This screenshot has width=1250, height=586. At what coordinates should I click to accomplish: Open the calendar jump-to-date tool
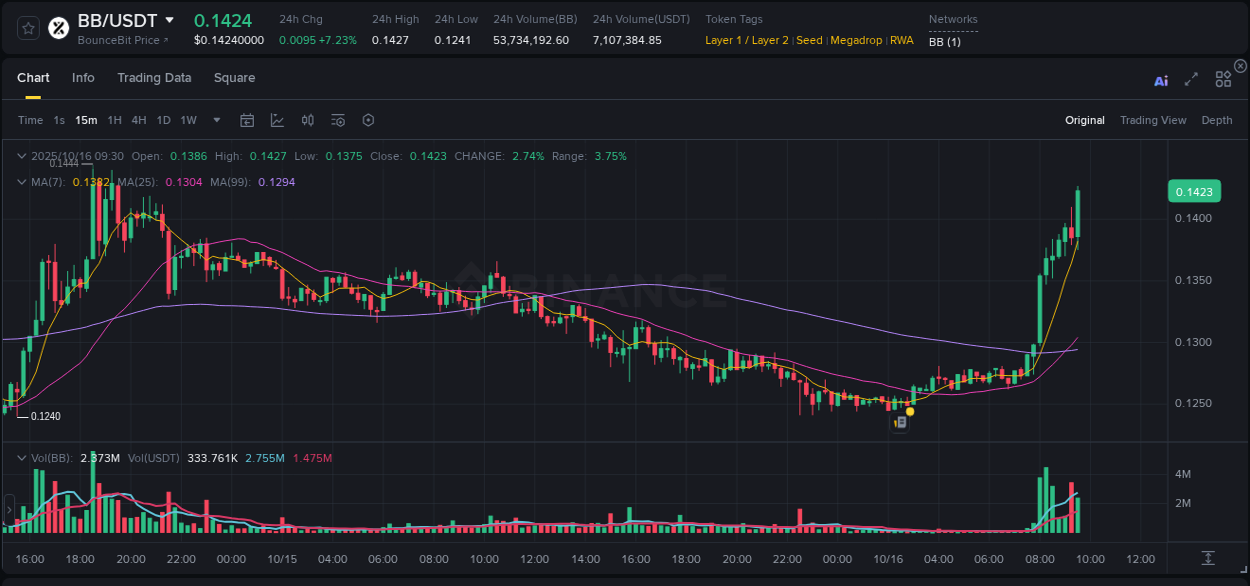click(247, 119)
